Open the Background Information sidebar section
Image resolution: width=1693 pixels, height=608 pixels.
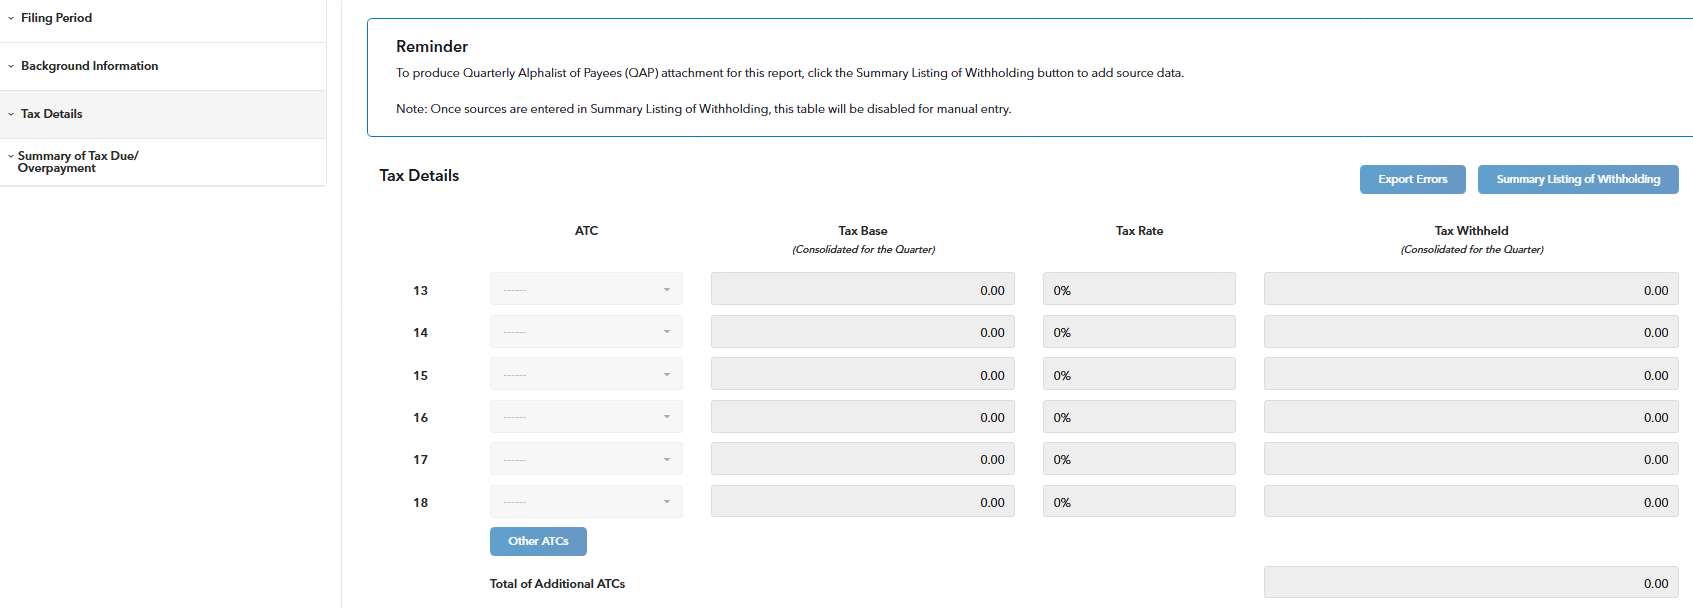pos(89,66)
